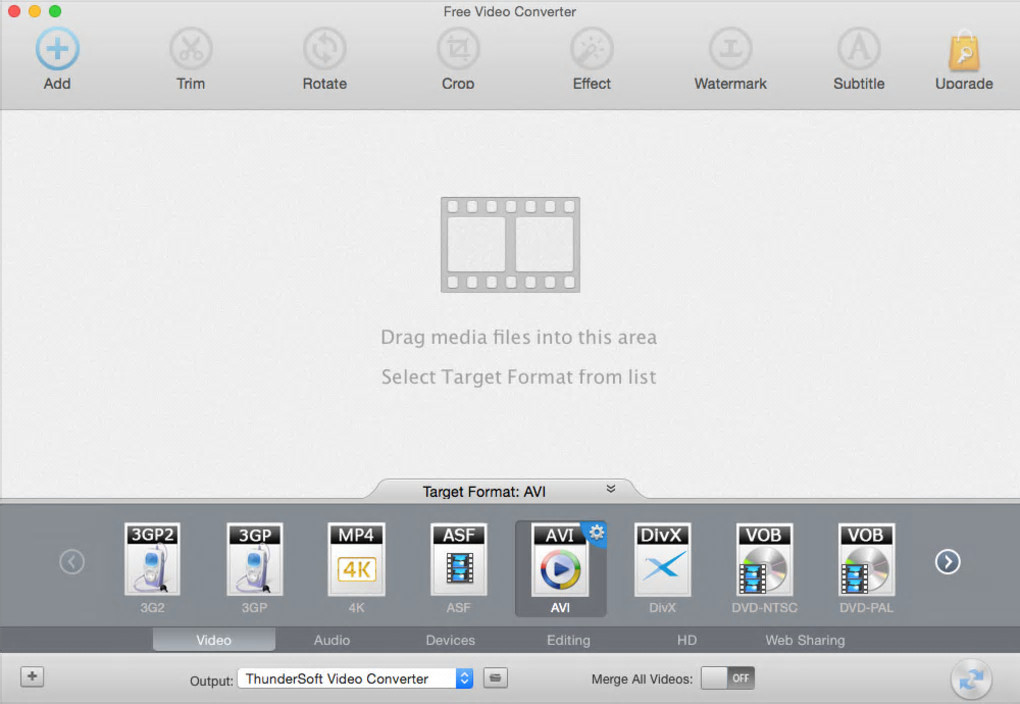Image resolution: width=1020 pixels, height=704 pixels.
Task: Open the Subtitle tool
Action: (x=859, y=49)
